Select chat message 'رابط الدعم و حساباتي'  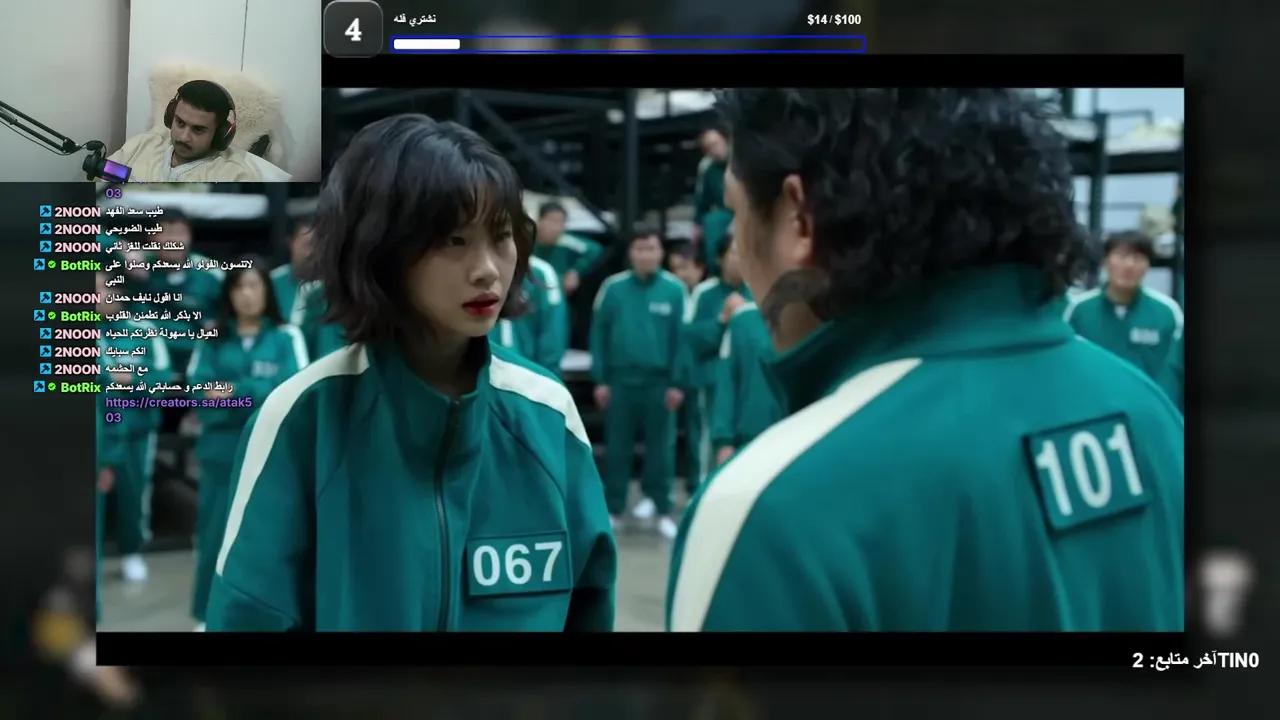(x=169, y=387)
